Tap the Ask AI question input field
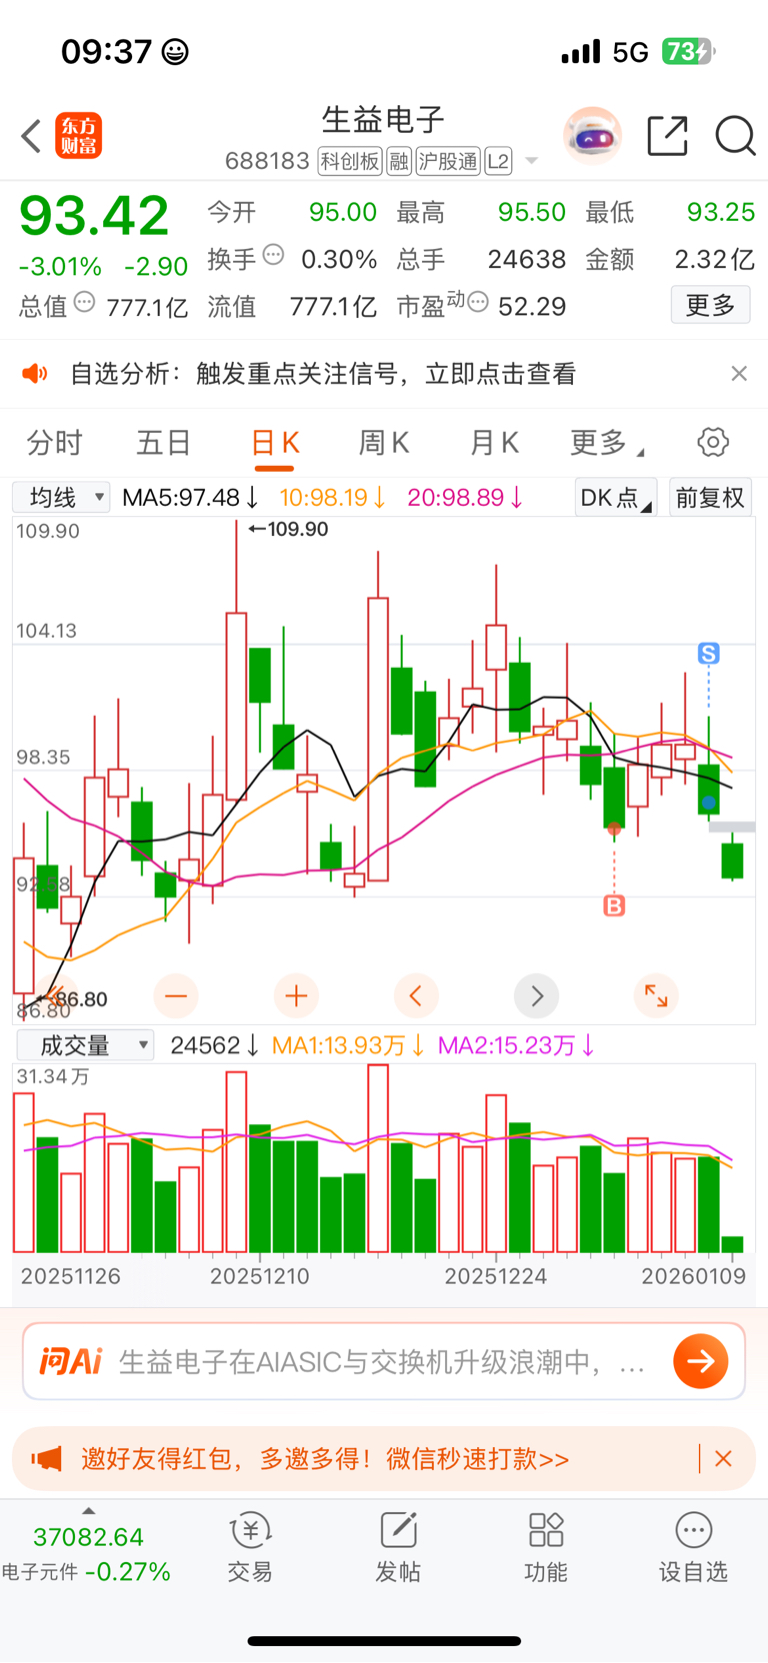Viewport: 768px width, 1663px height. pyautogui.click(x=384, y=1361)
